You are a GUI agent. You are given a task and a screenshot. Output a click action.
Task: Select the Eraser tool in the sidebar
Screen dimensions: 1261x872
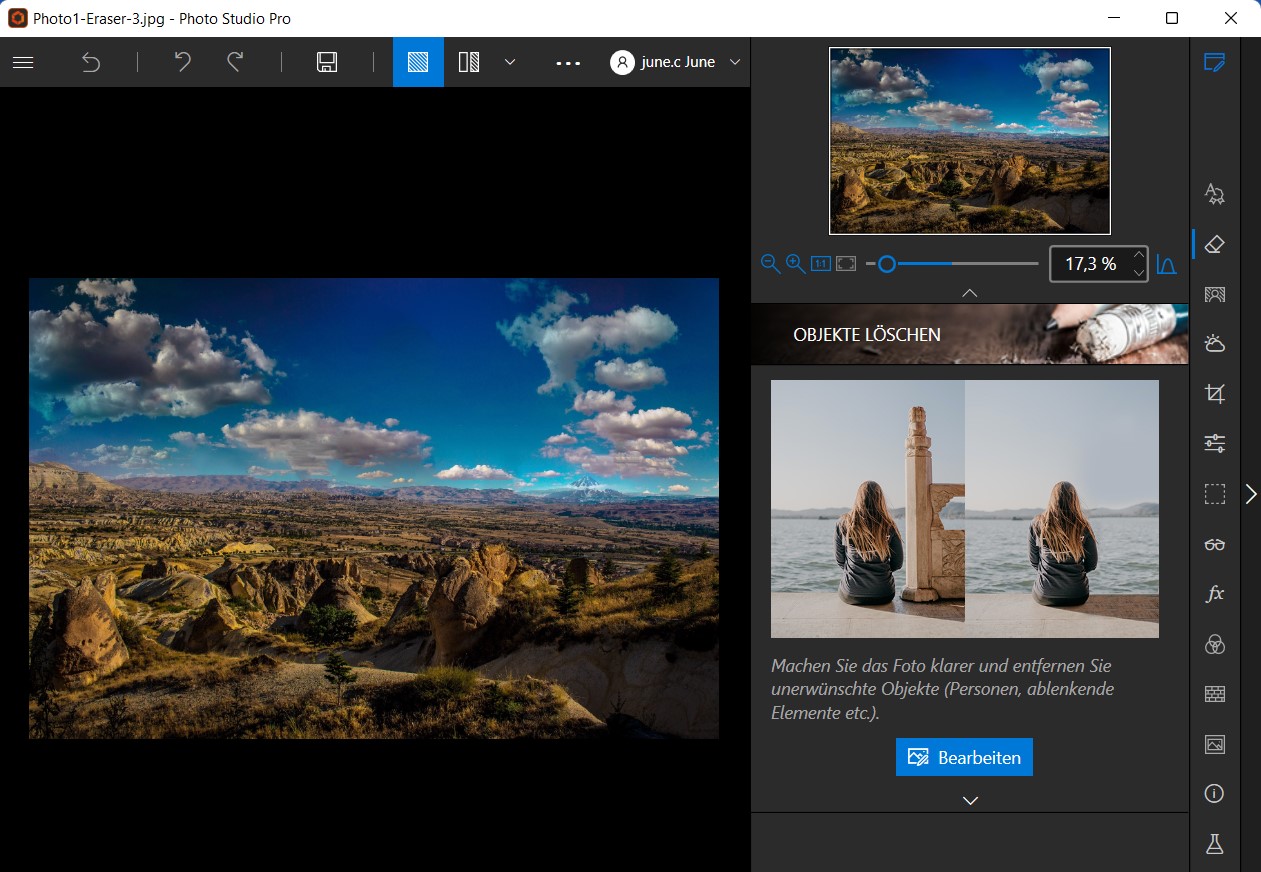1215,244
